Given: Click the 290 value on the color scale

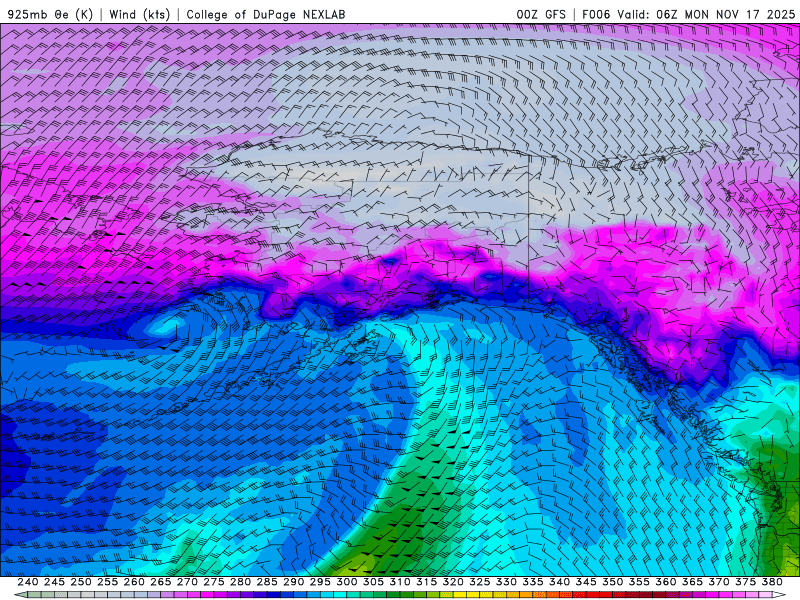Looking at the screenshot, I should 293,582.
